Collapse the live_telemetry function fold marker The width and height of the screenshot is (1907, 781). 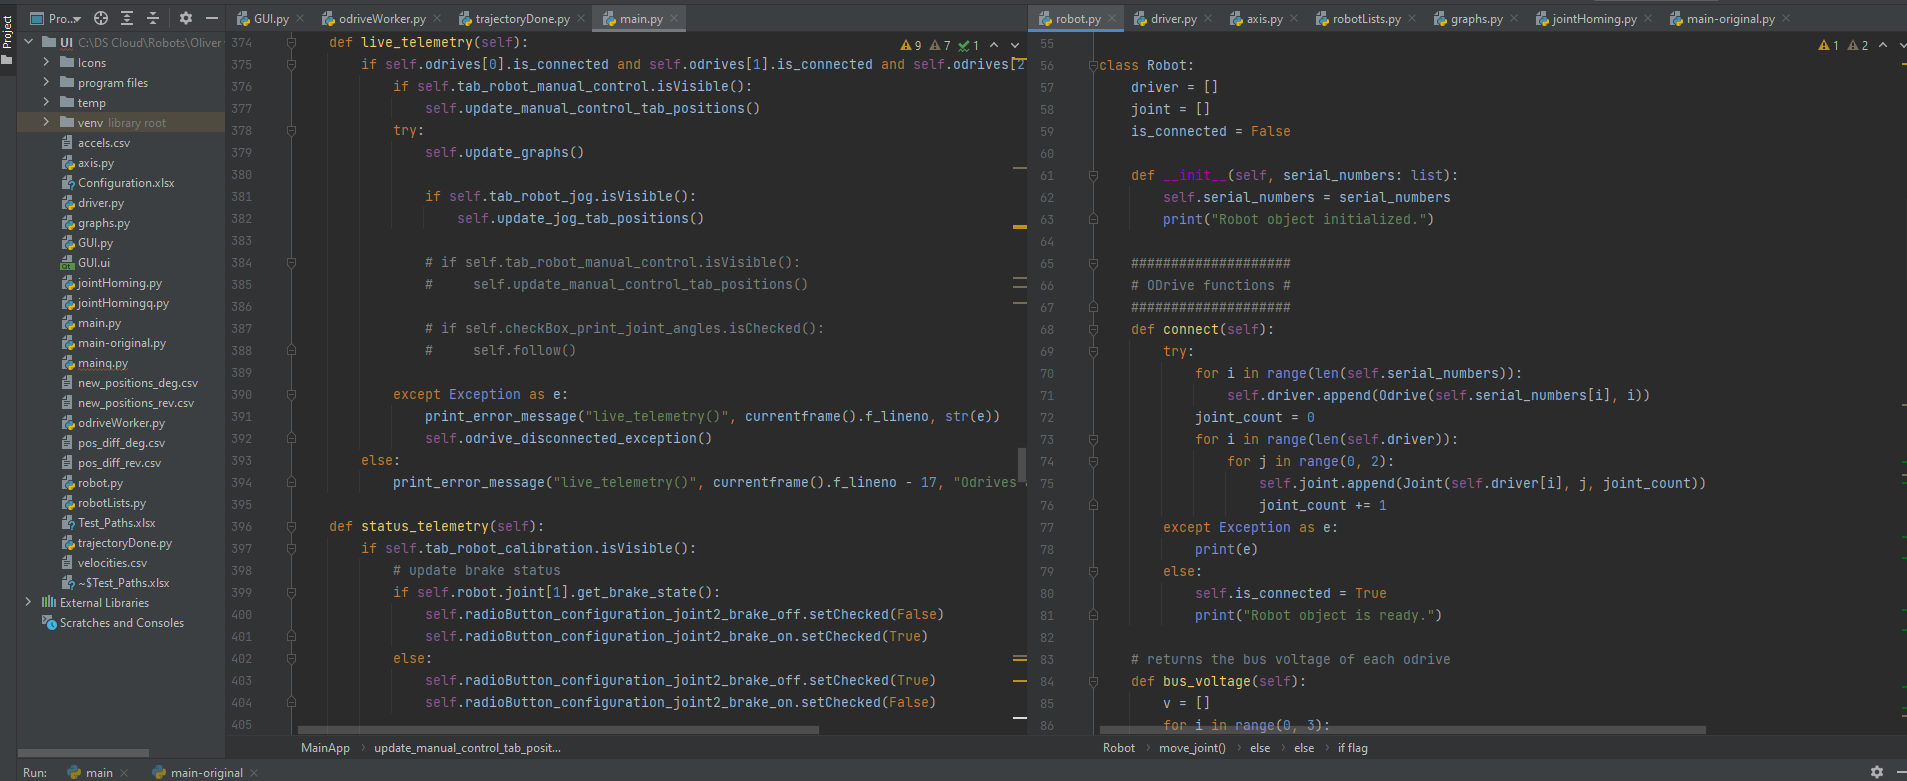pyautogui.click(x=291, y=42)
